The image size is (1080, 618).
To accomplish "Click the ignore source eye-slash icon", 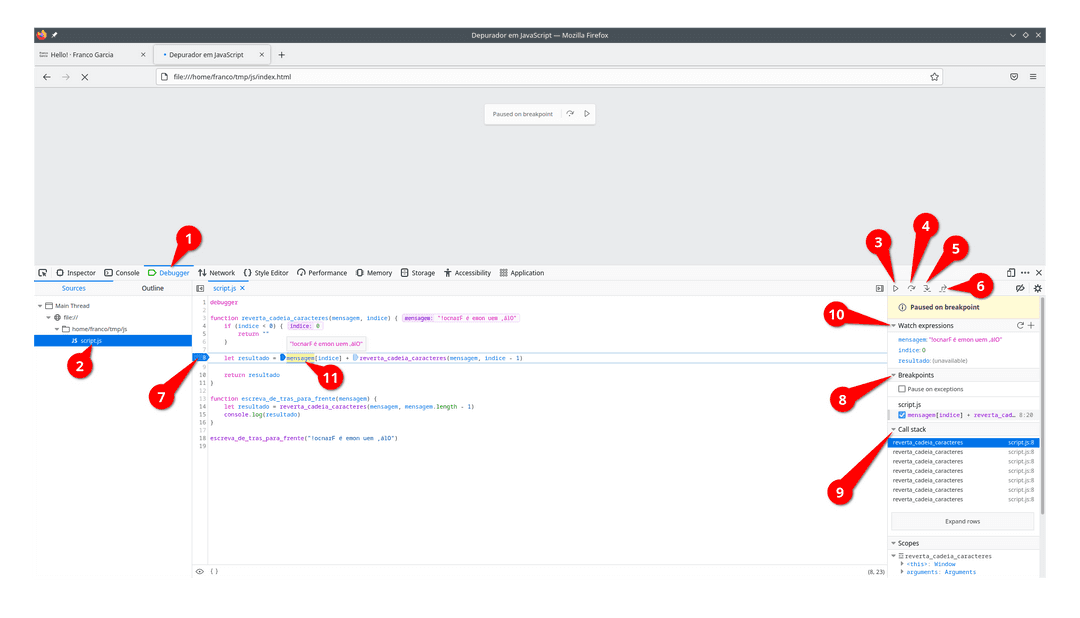I will coord(1020,288).
